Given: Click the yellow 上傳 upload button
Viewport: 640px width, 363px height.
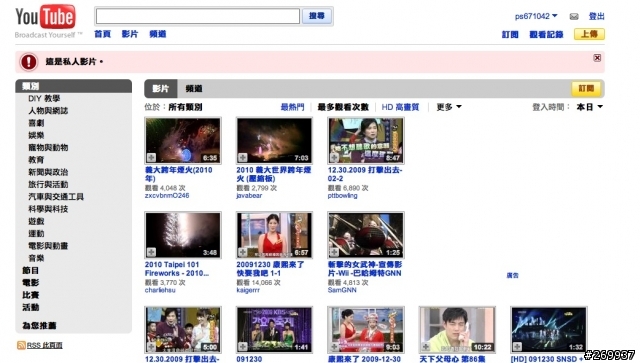Looking at the screenshot, I should pos(589,34).
